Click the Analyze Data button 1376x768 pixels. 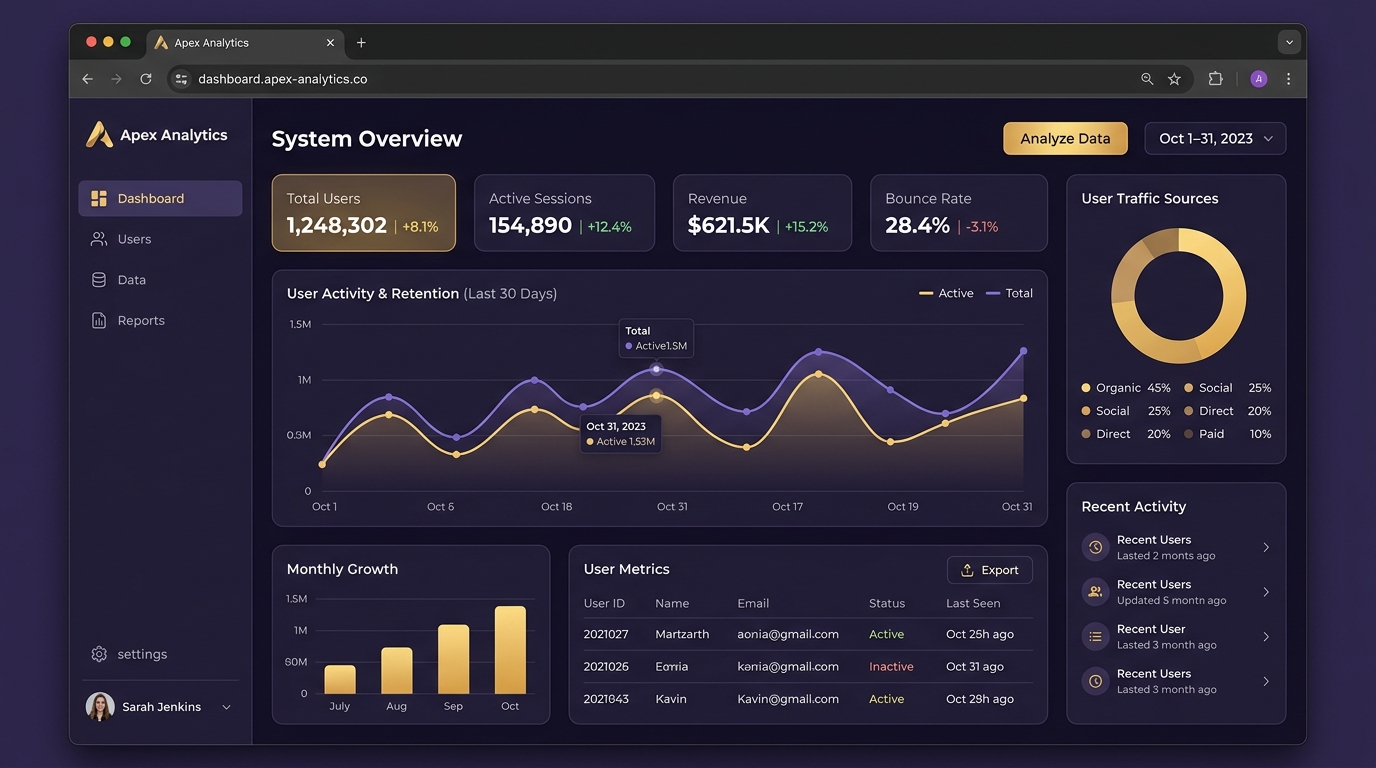coord(1065,139)
